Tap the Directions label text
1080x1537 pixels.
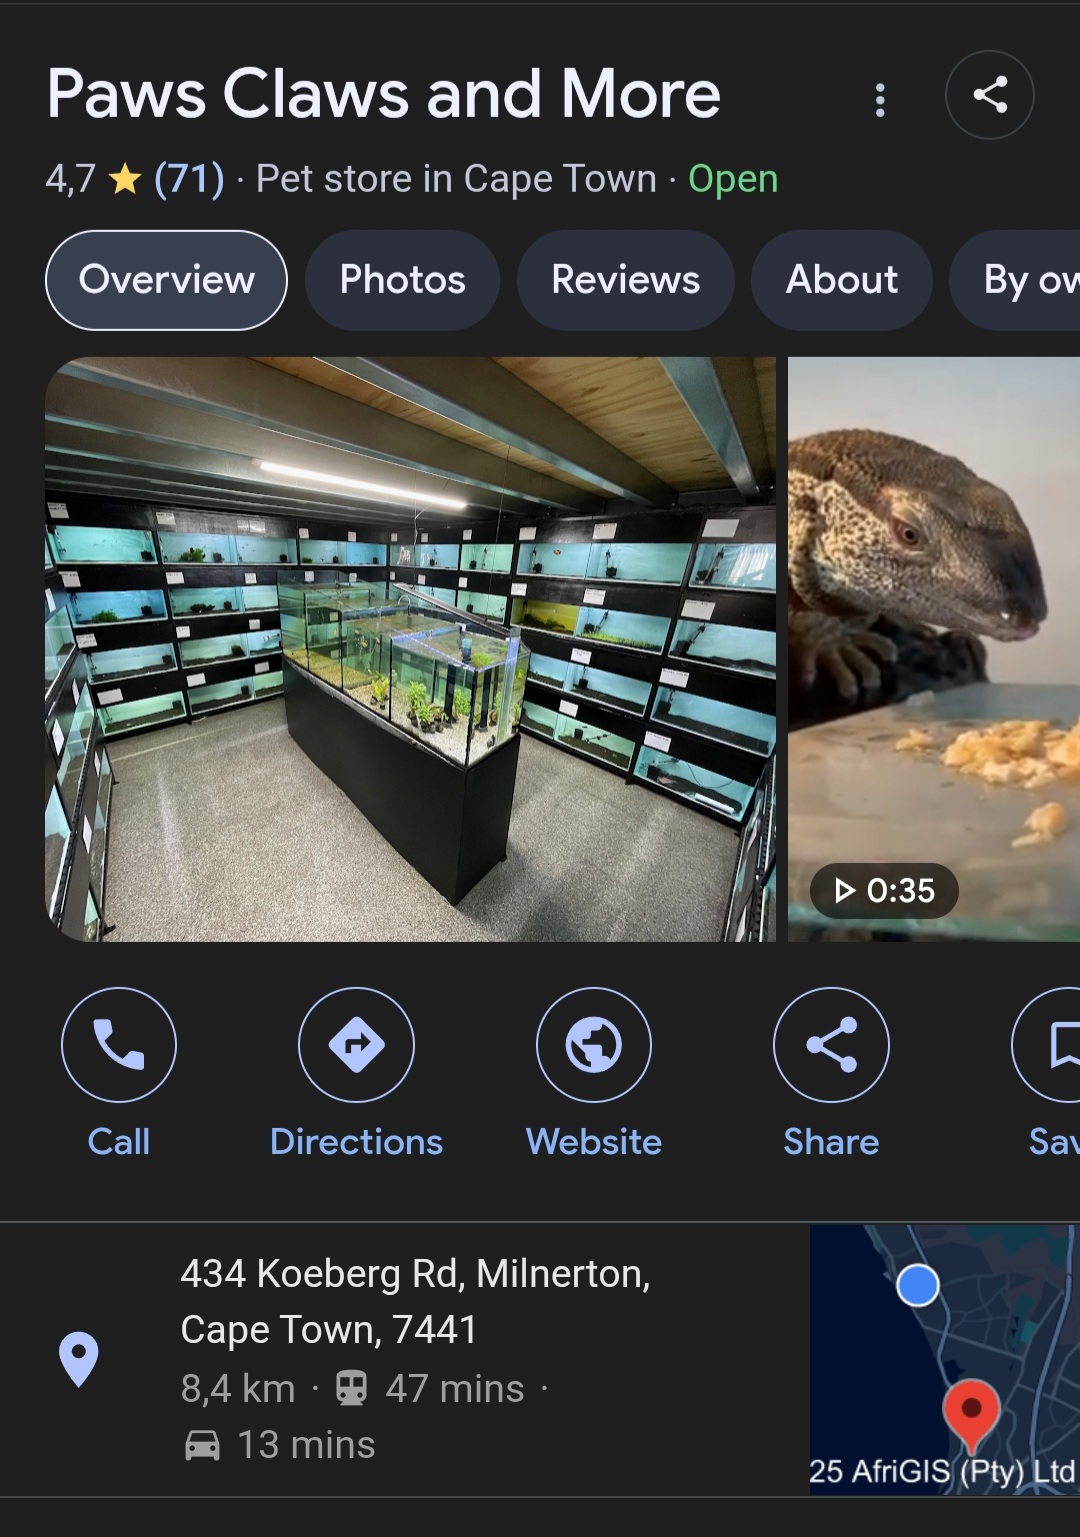(x=356, y=1142)
